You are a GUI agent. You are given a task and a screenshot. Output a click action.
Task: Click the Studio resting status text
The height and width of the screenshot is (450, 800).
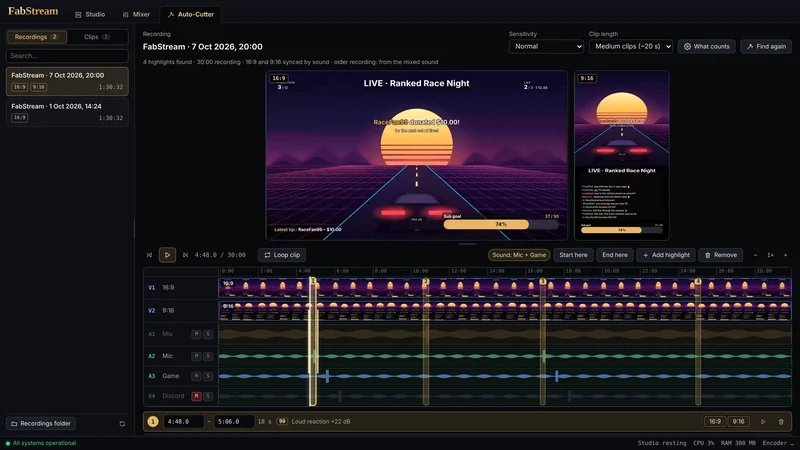(662, 443)
